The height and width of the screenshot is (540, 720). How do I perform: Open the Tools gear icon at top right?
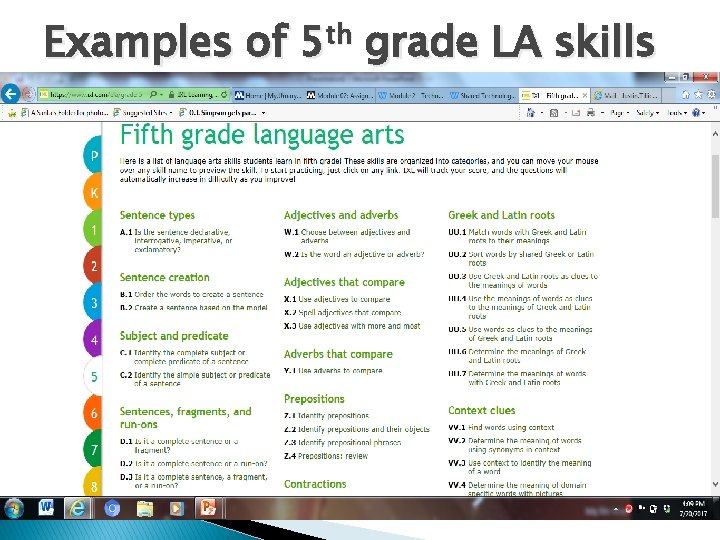pyautogui.click(x=711, y=95)
